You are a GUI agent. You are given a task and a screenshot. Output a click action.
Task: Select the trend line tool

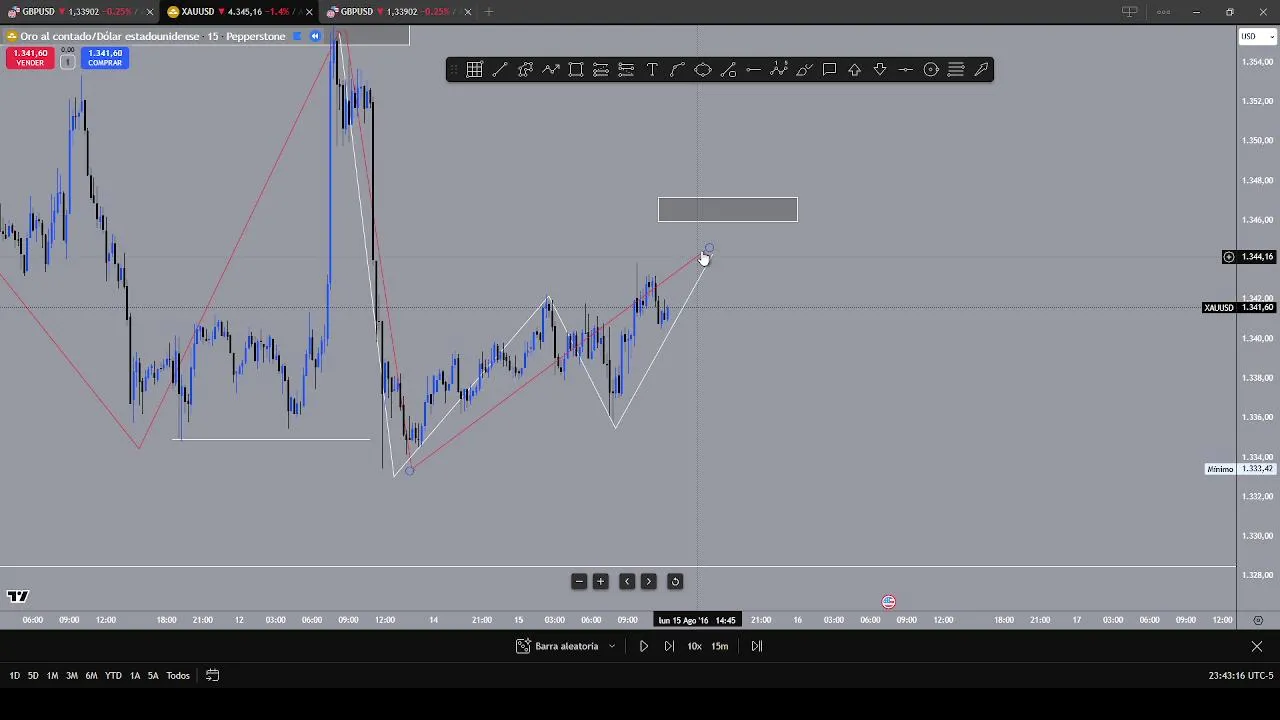tap(500, 69)
